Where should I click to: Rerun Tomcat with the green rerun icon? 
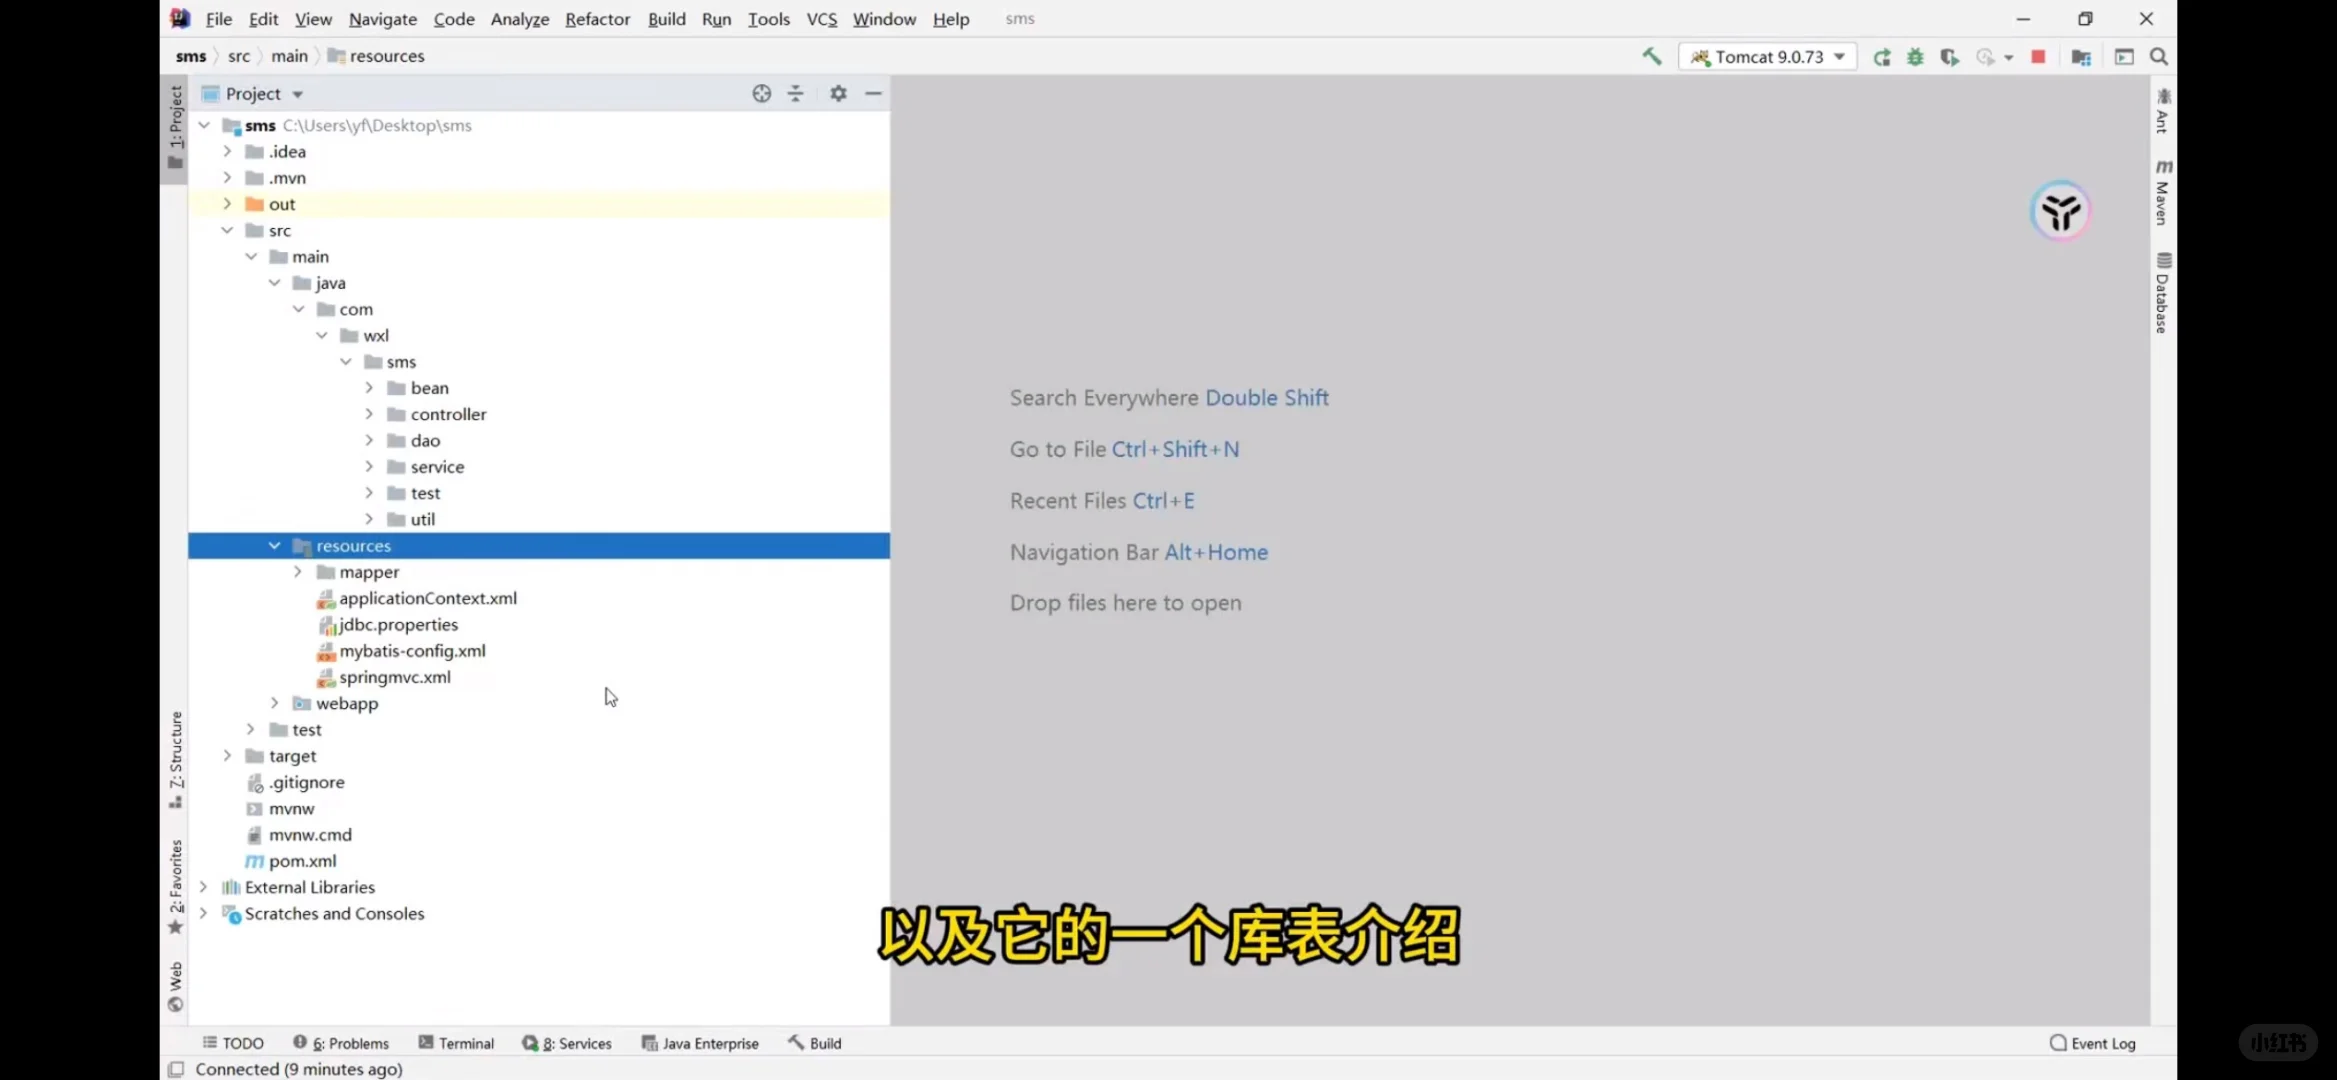[1882, 57]
